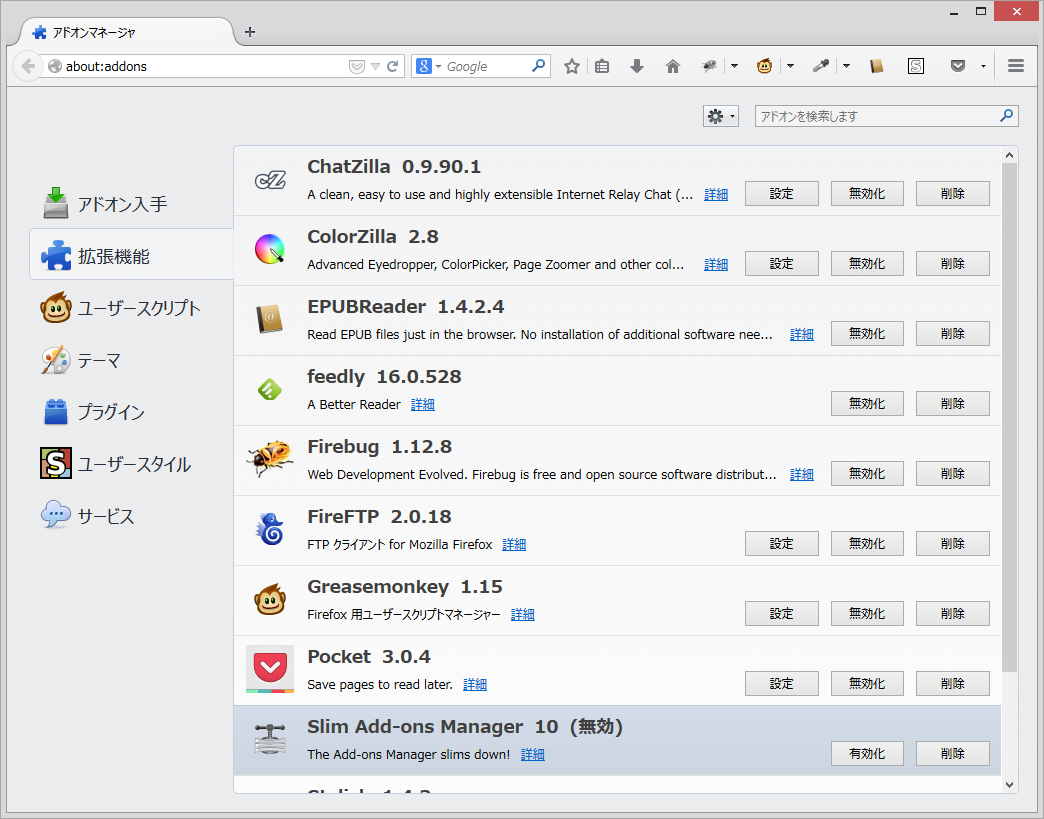Viewport: 1044px width, 819px height.
Task: Click the list scrollbar up arrow
Action: [x=1009, y=155]
